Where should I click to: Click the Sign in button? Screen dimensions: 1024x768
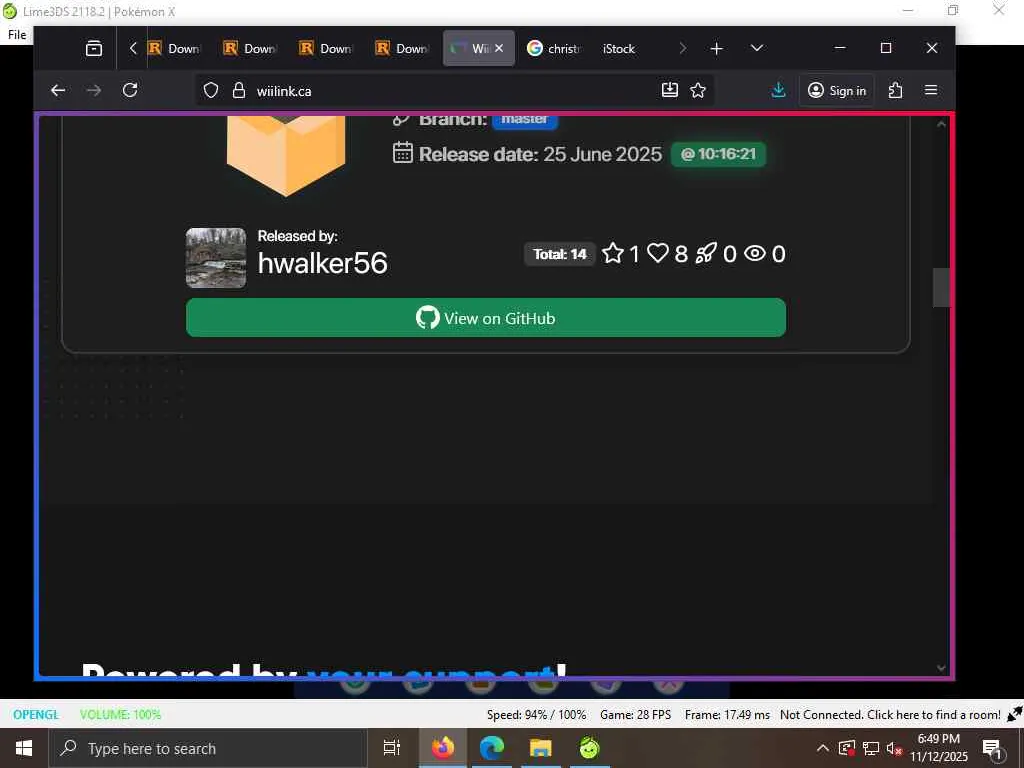[x=837, y=90]
